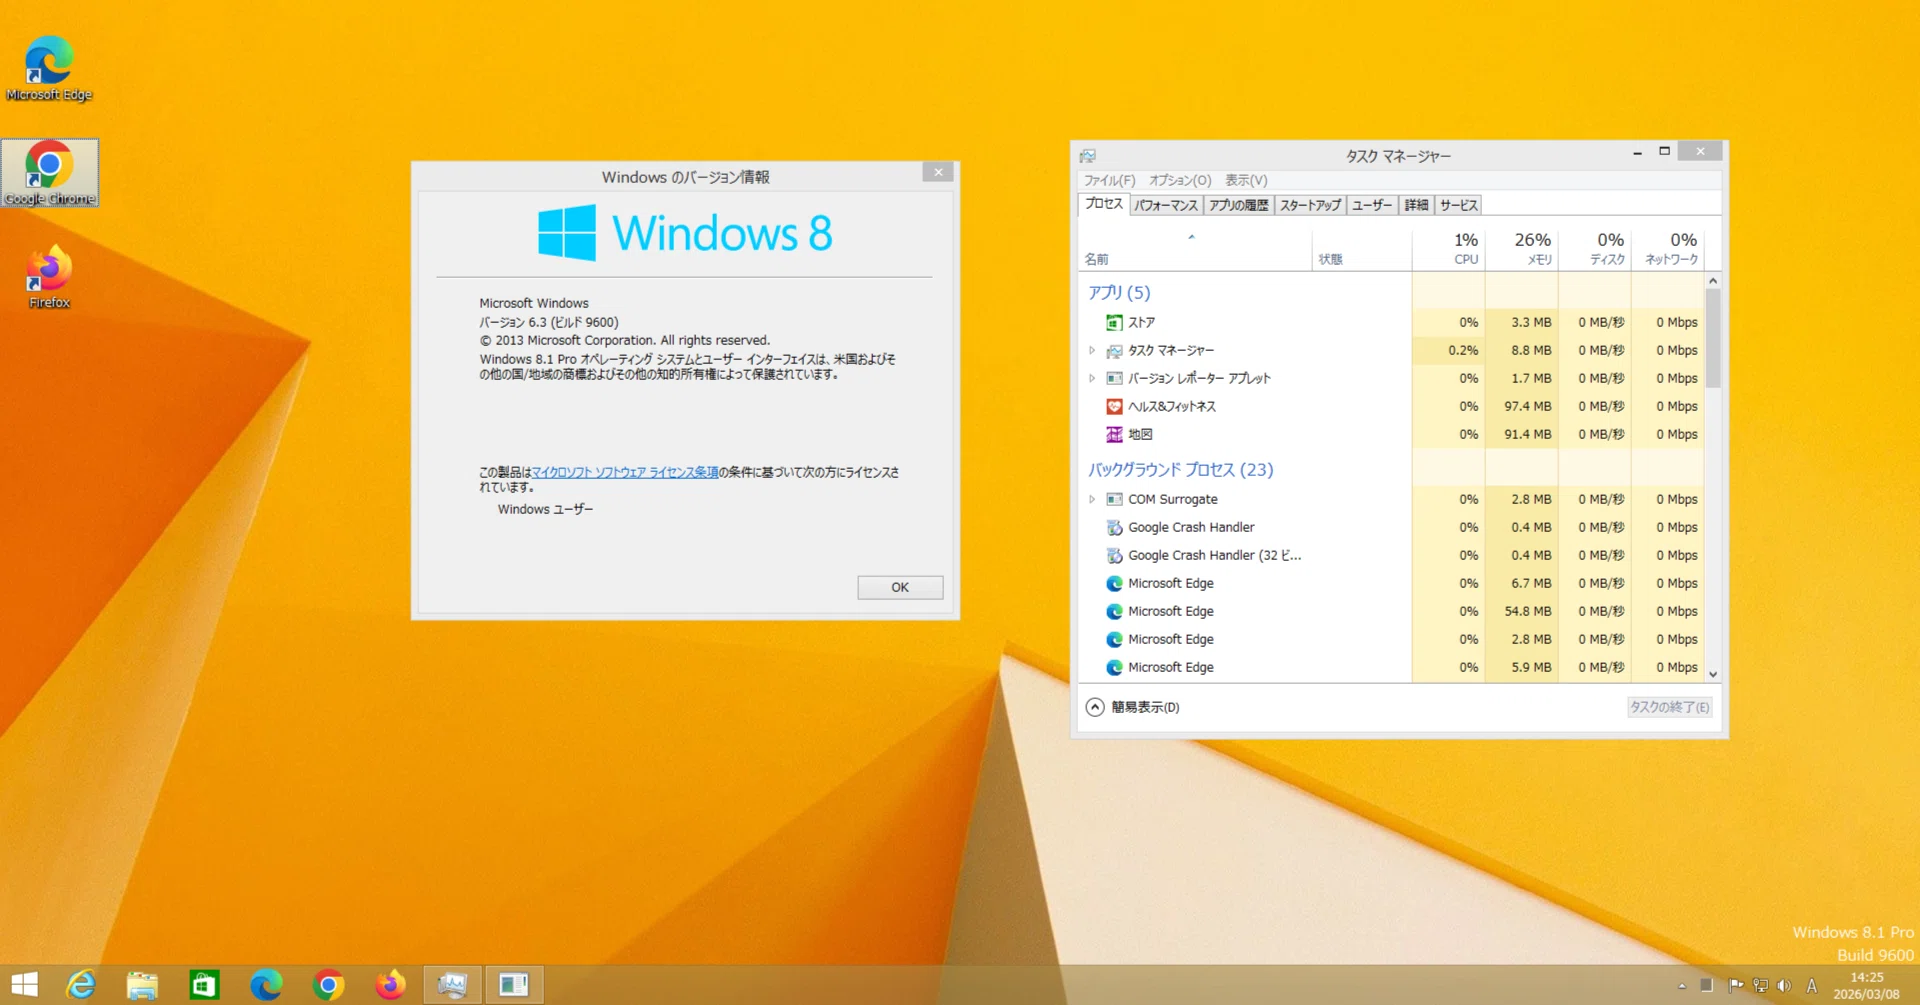Select the Firefox desktop shortcut
This screenshot has width=1920, height=1005.
(49, 277)
